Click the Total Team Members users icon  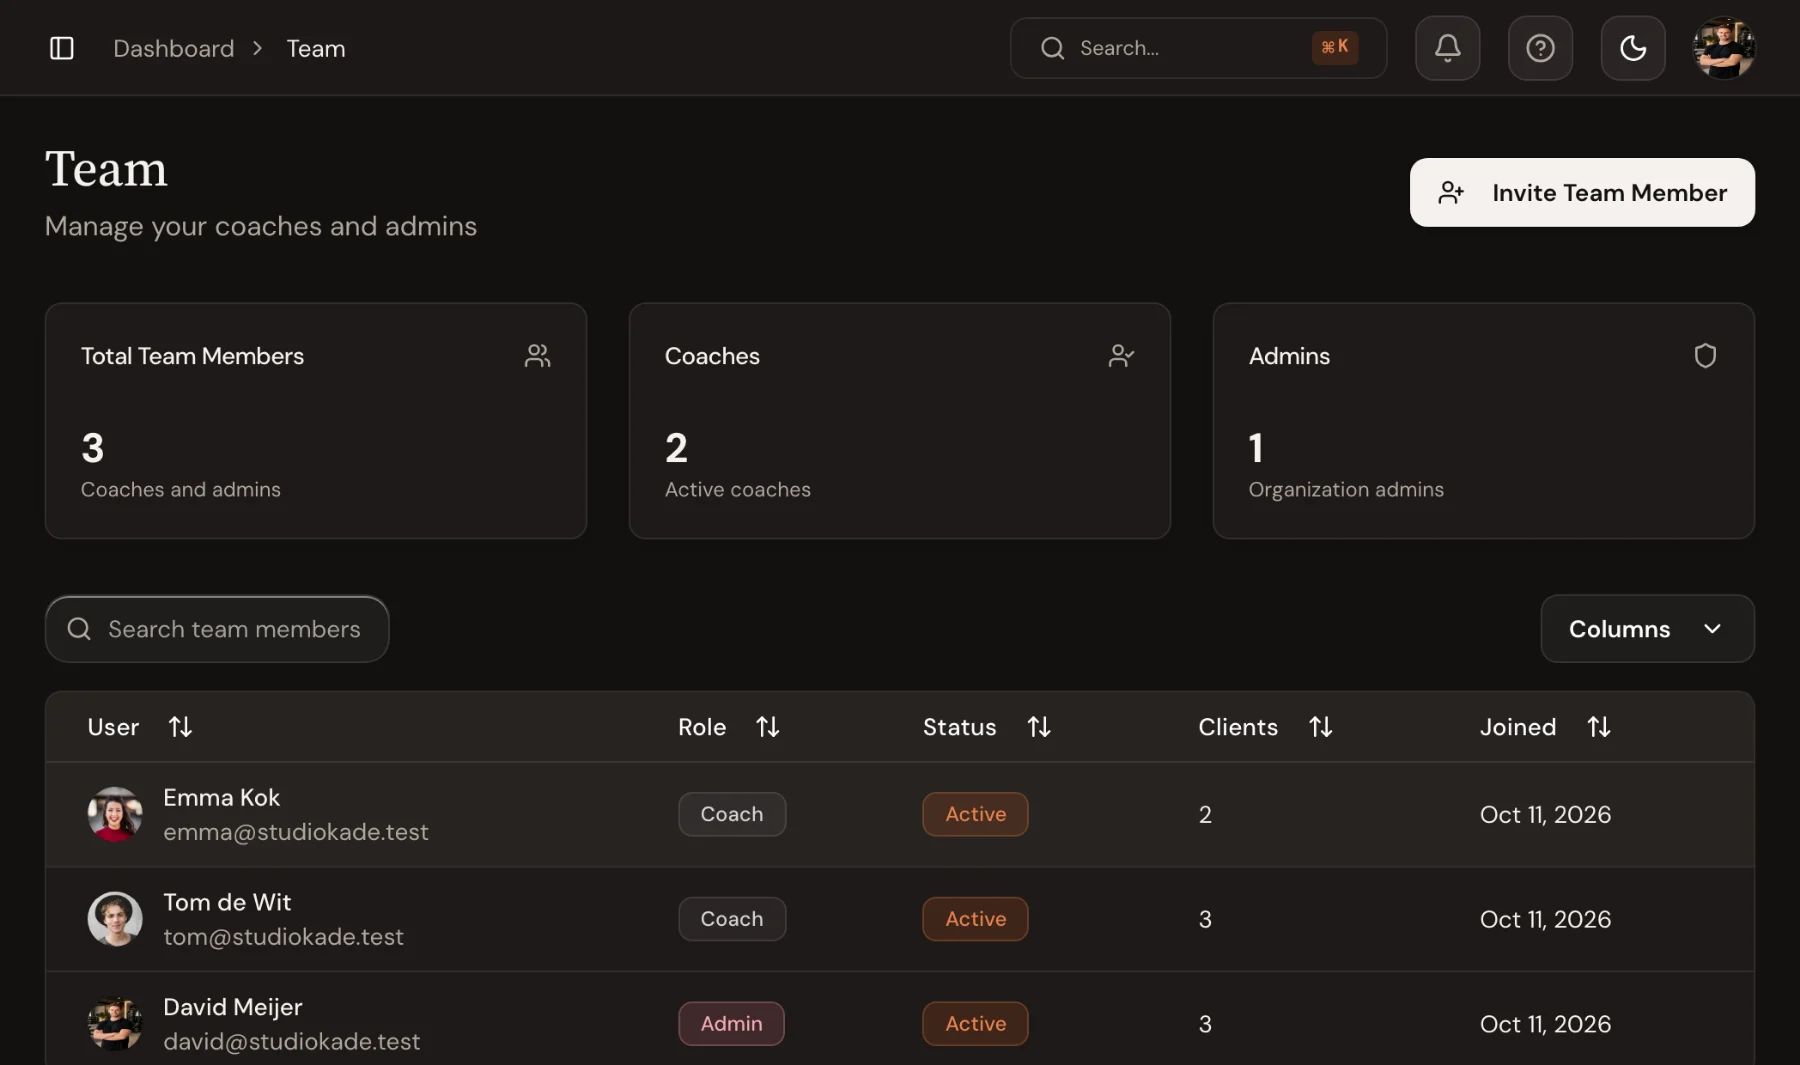click(538, 356)
